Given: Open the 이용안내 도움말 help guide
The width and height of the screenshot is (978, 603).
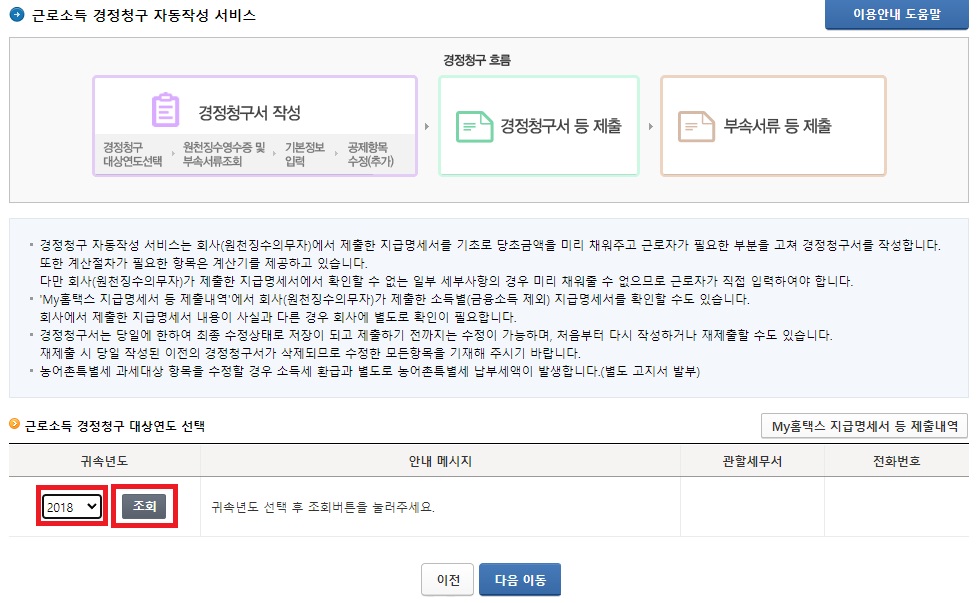Looking at the screenshot, I should [x=897, y=16].
